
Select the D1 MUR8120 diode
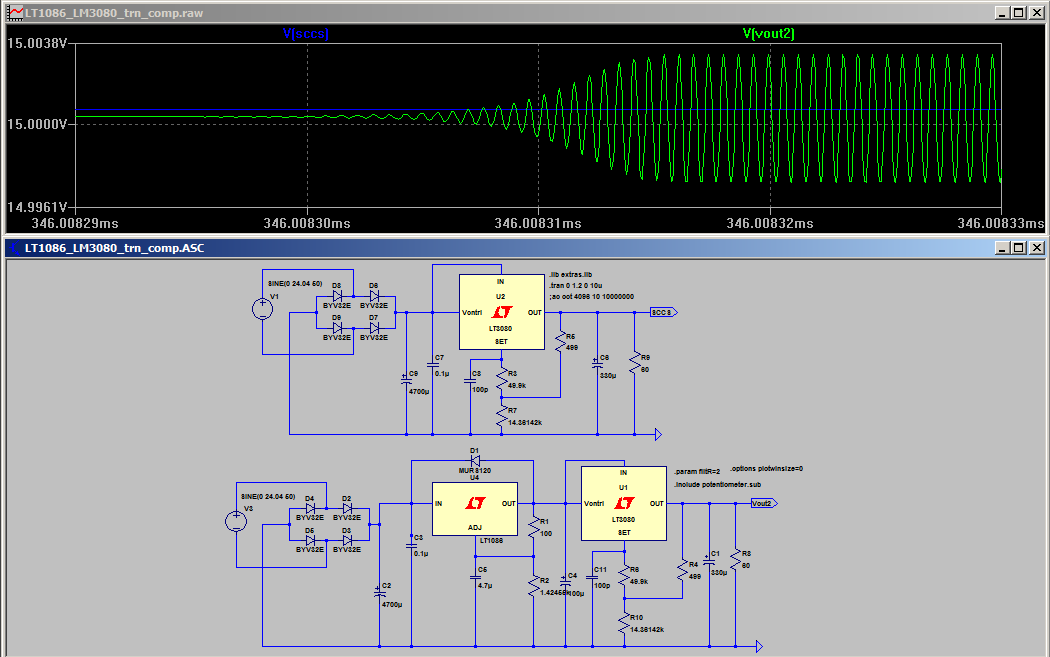475,460
